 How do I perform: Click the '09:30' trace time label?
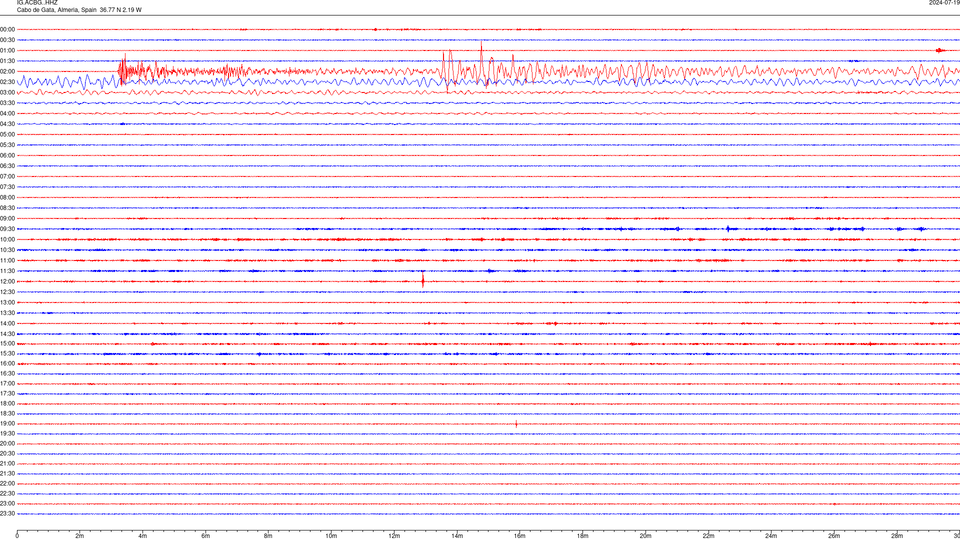[x=7, y=229]
